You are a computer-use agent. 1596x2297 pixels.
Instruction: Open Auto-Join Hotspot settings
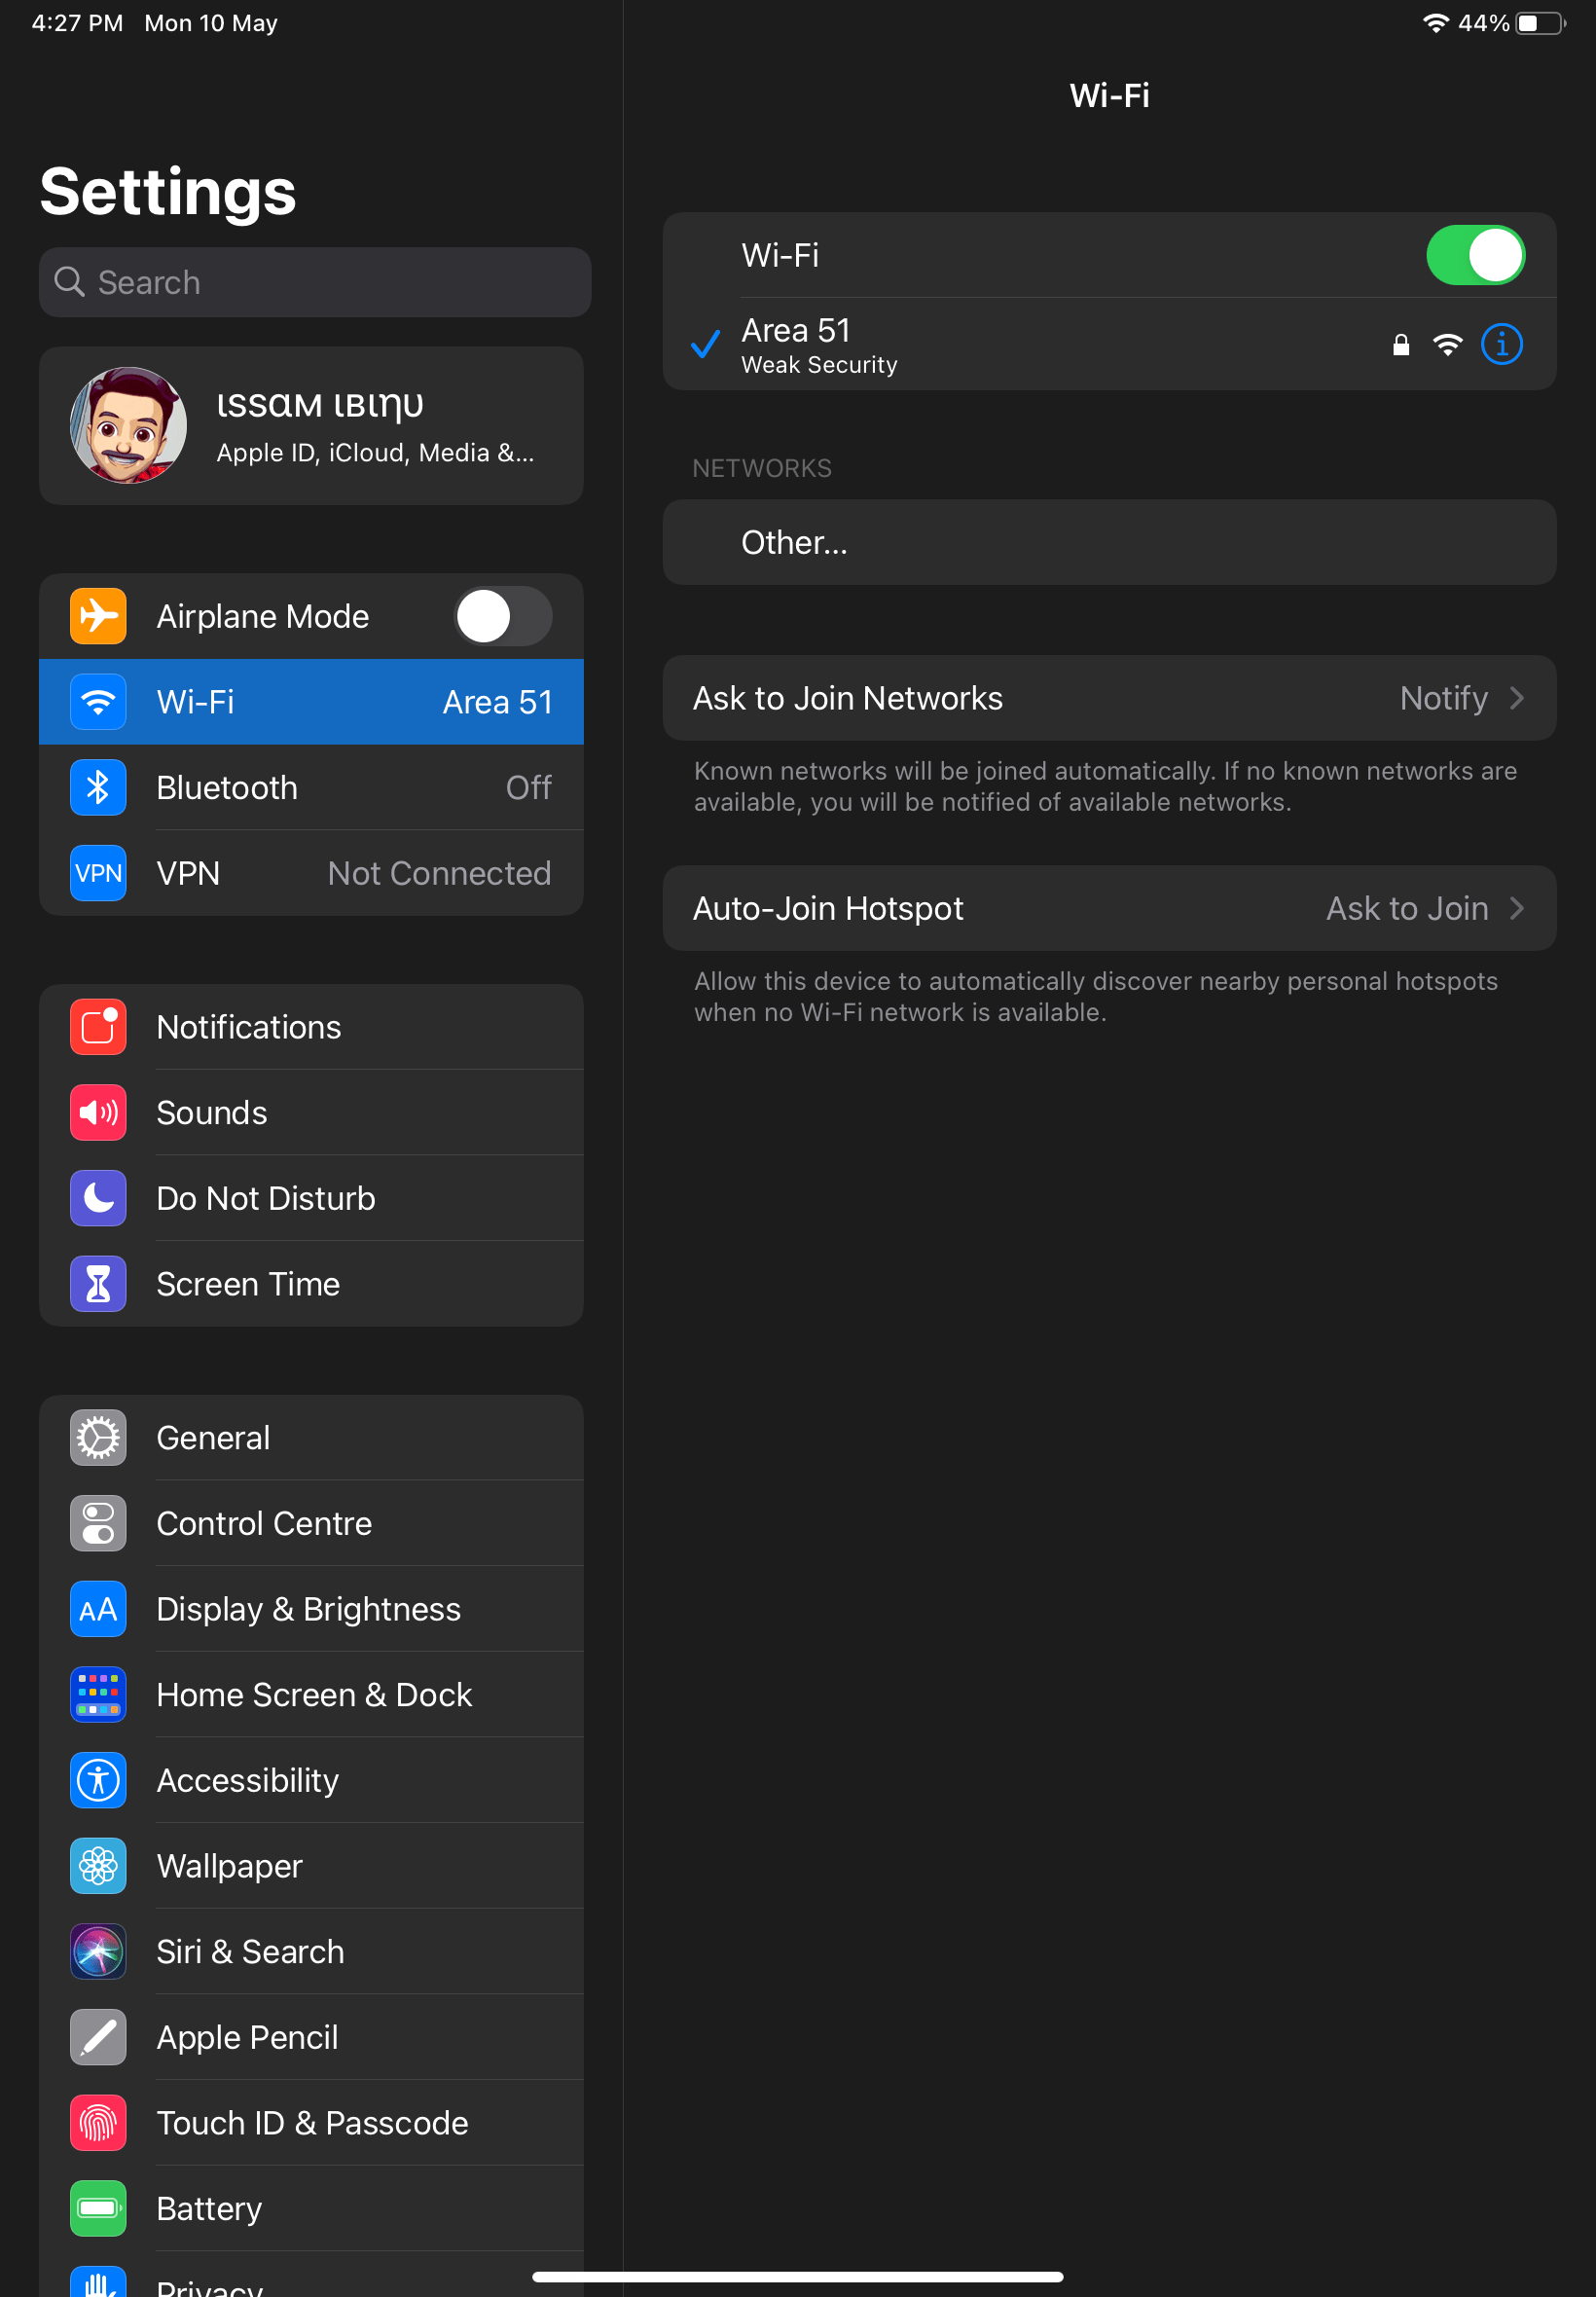coord(1110,908)
